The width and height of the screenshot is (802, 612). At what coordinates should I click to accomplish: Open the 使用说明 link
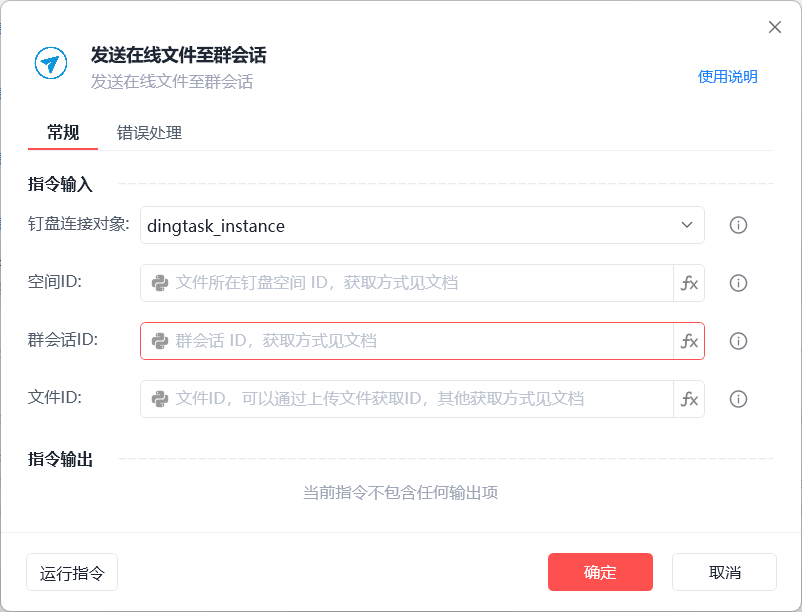point(727,77)
